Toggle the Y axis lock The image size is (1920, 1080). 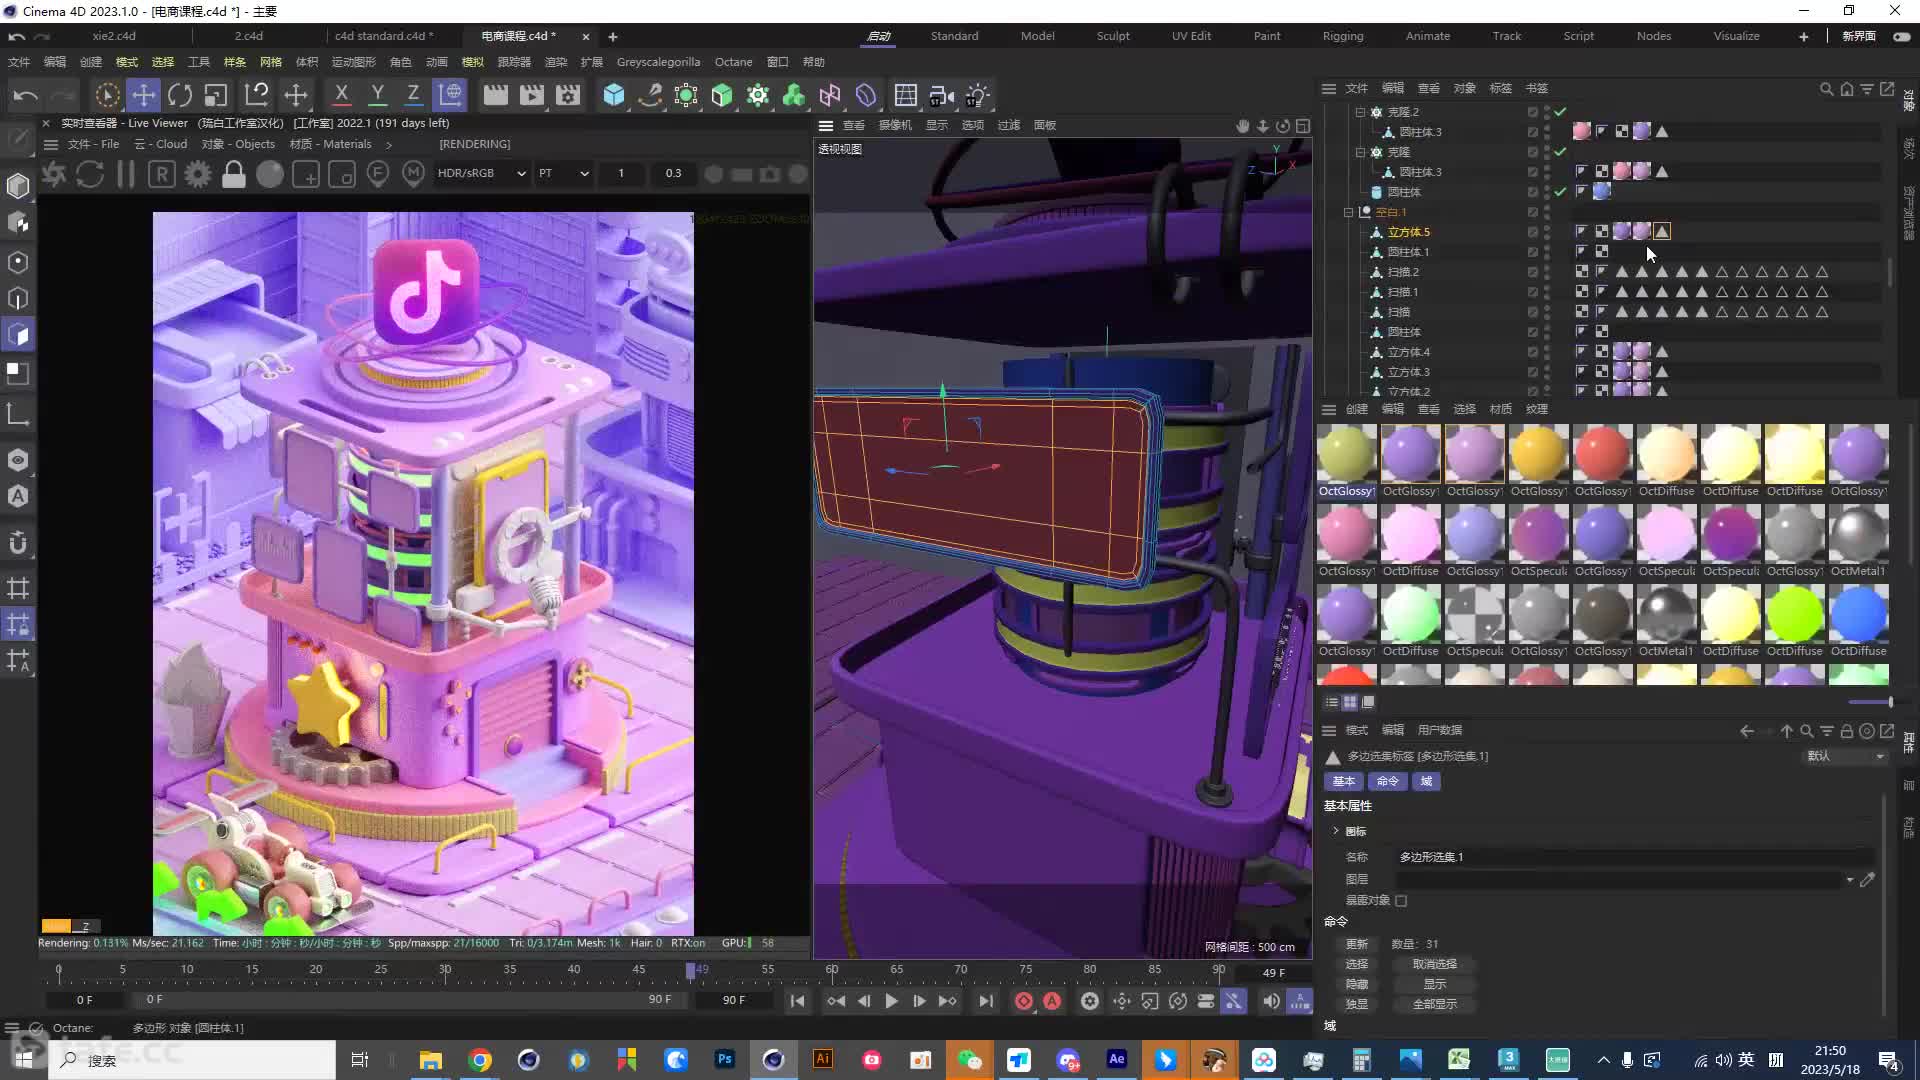[377, 94]
